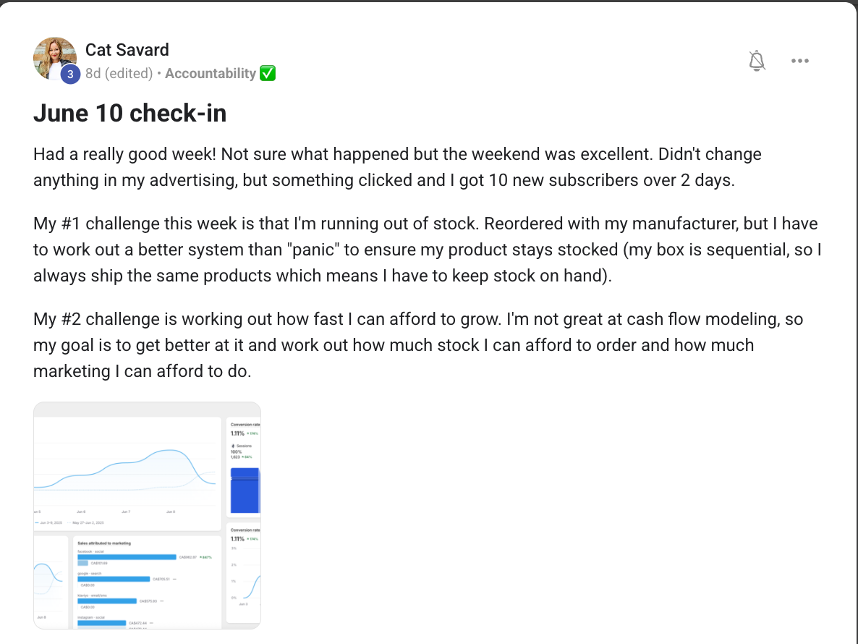The image size is (858, 644).
Task: Toggle post notifications with the bell icon
Action: pyautogui.click(x=757, y=61)
